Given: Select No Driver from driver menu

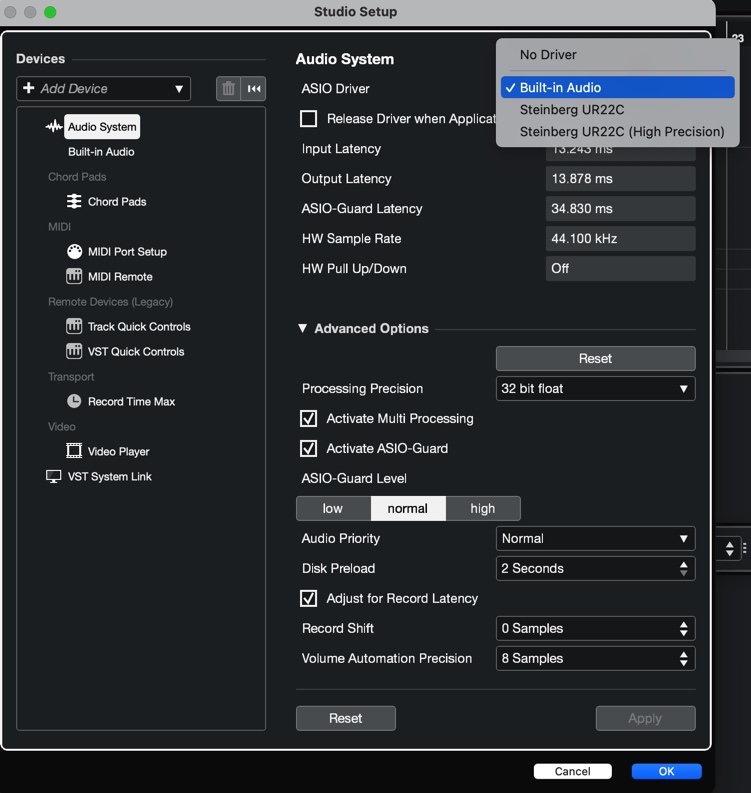Looking at the screenshot, I should coord(617,55).
